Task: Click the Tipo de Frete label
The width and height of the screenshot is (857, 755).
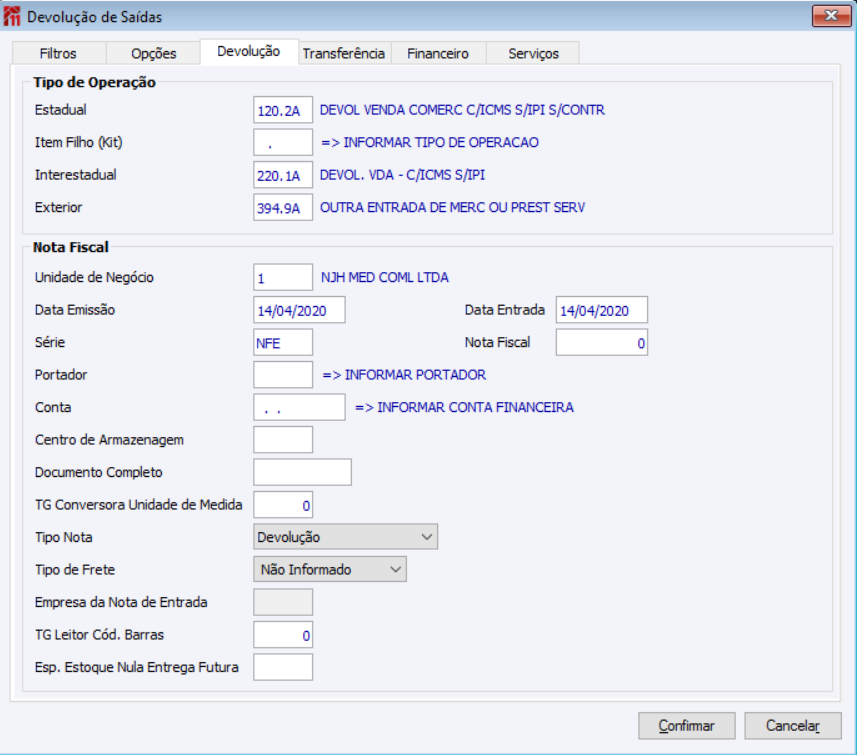Action: 75,570
